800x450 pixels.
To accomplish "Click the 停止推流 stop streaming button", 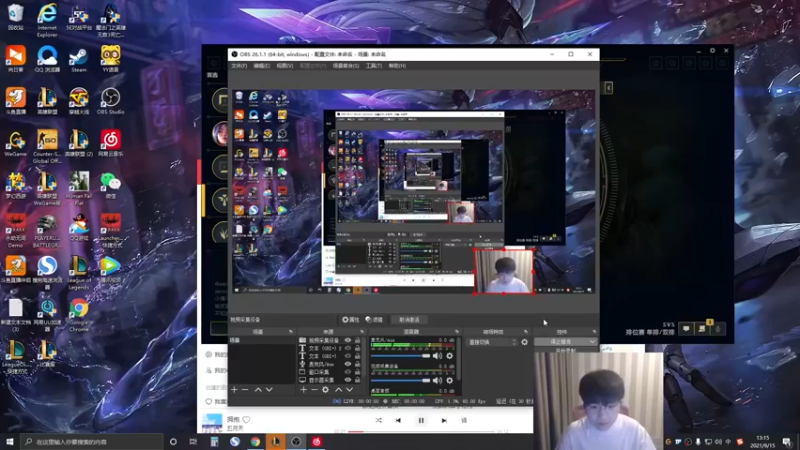I will tap(561, 342).
